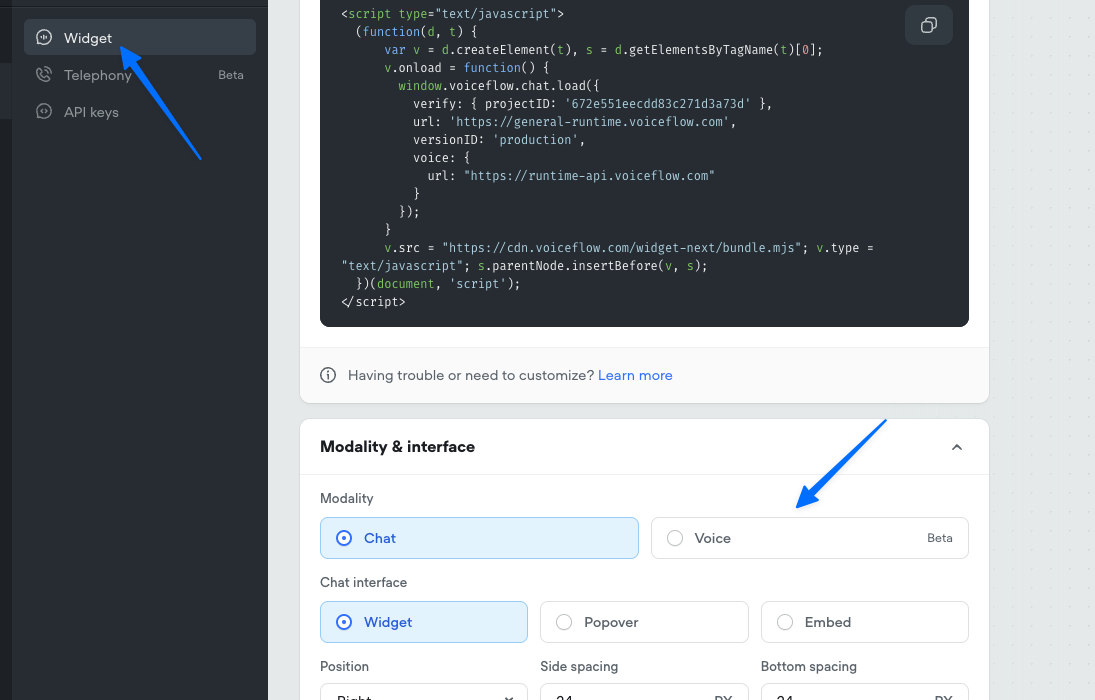Click the window.voiceflow.chat.load line
The image size is (1095, 700).
click(499, 85)
